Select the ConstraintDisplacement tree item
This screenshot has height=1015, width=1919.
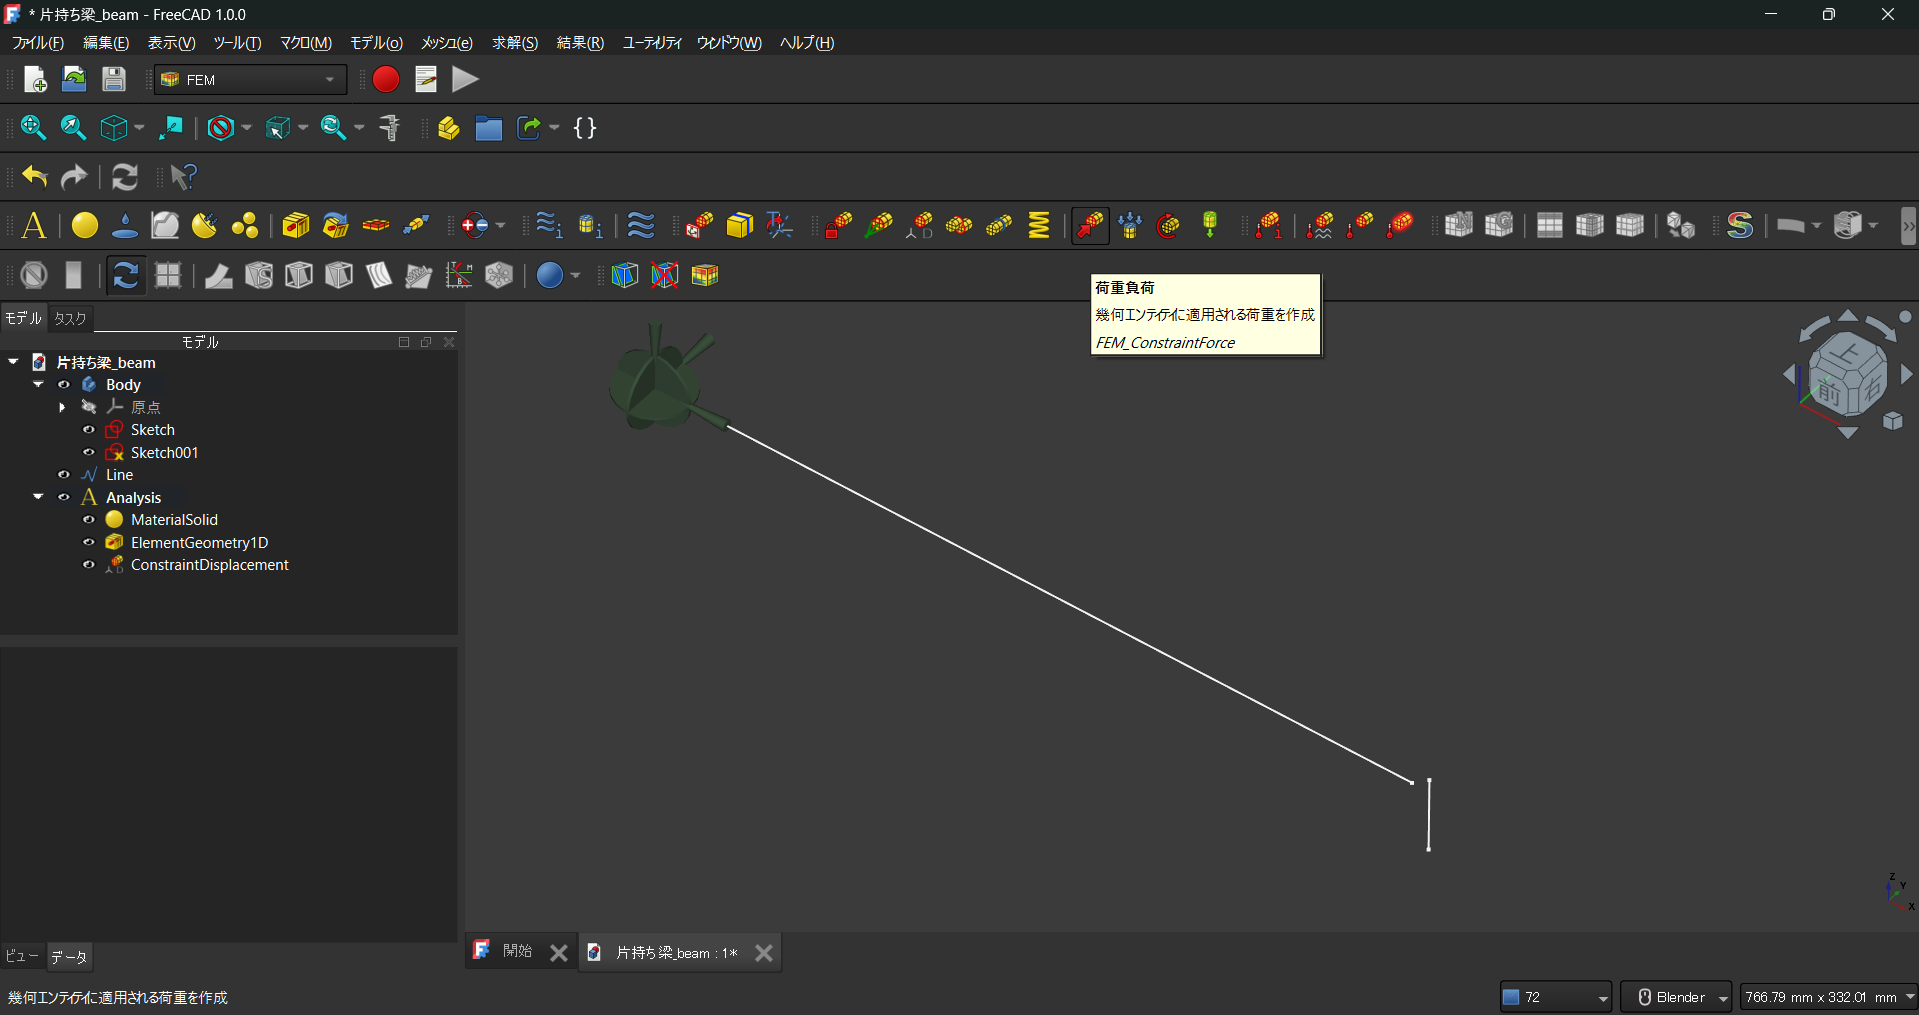click(210, 565)
